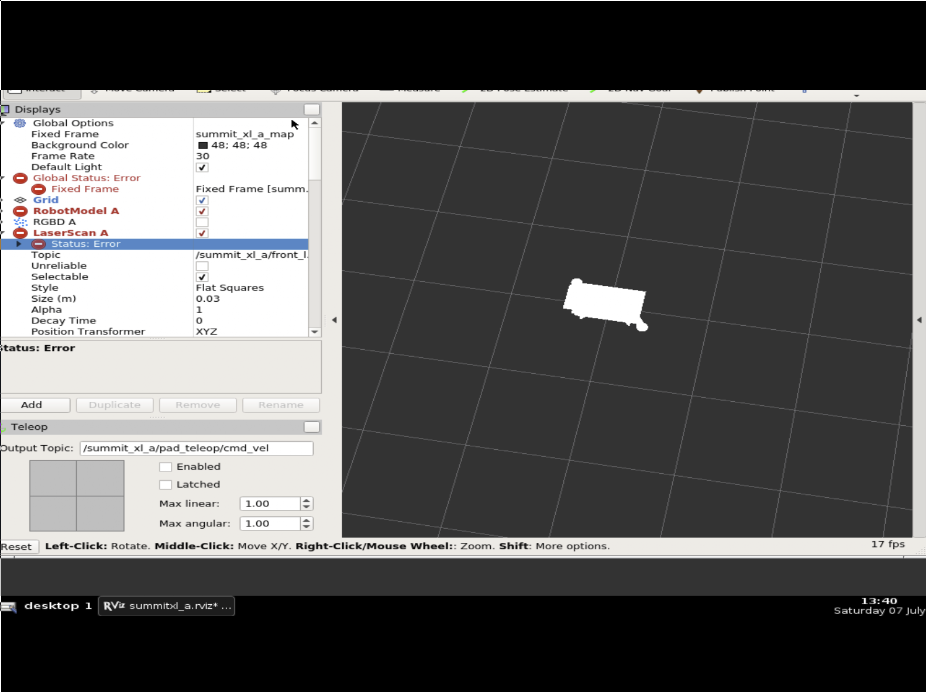This screenshot has width=926, height=692.
Task: Click the RGBD A point cloud icon
Action: coord(20,222)
